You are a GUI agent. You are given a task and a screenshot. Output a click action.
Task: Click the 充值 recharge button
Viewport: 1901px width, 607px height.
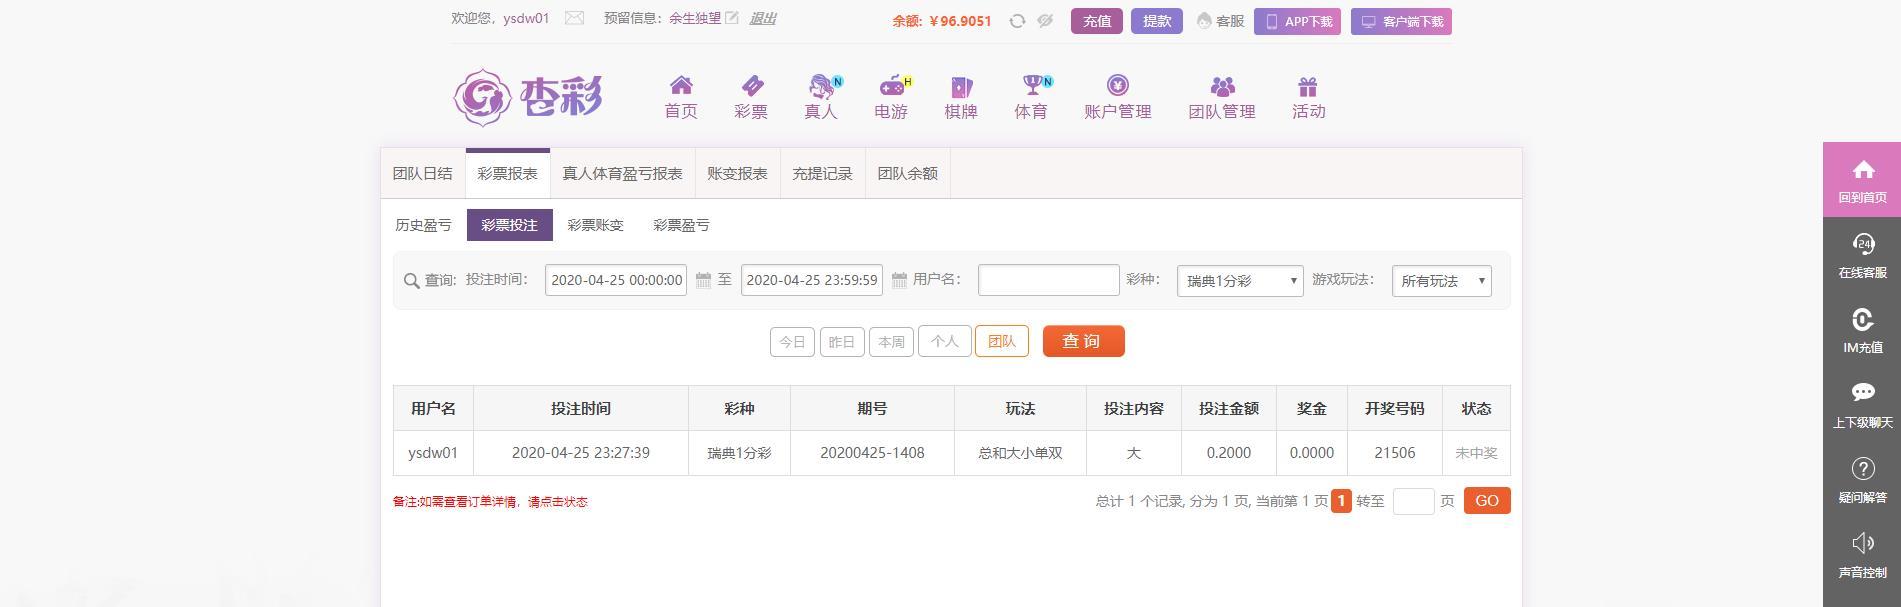(x=1097, y=21)
